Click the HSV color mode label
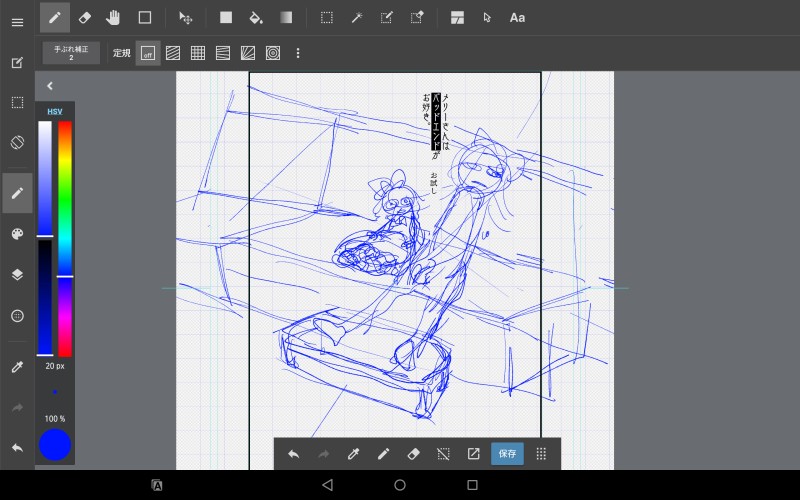800x500 pixels. pos(55,112)
